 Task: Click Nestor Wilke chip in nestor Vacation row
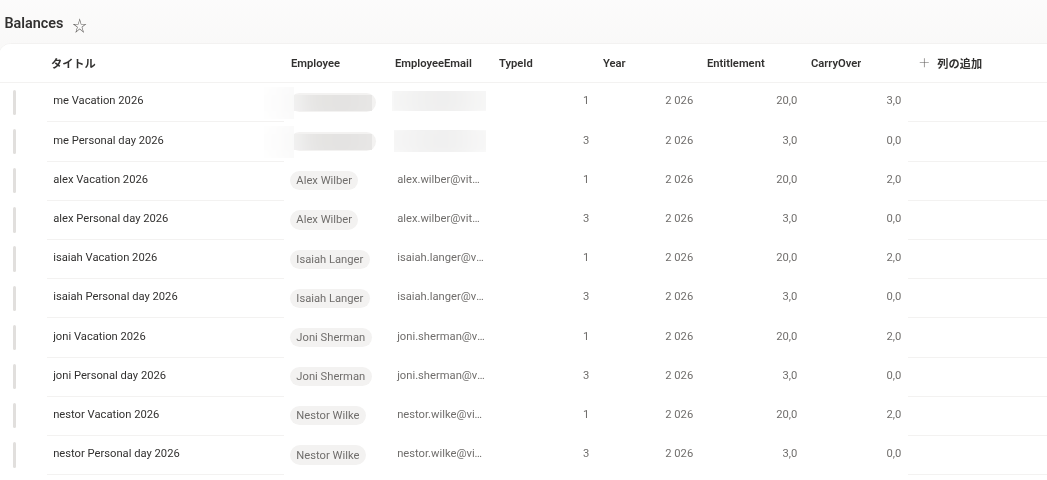point(327,415)
